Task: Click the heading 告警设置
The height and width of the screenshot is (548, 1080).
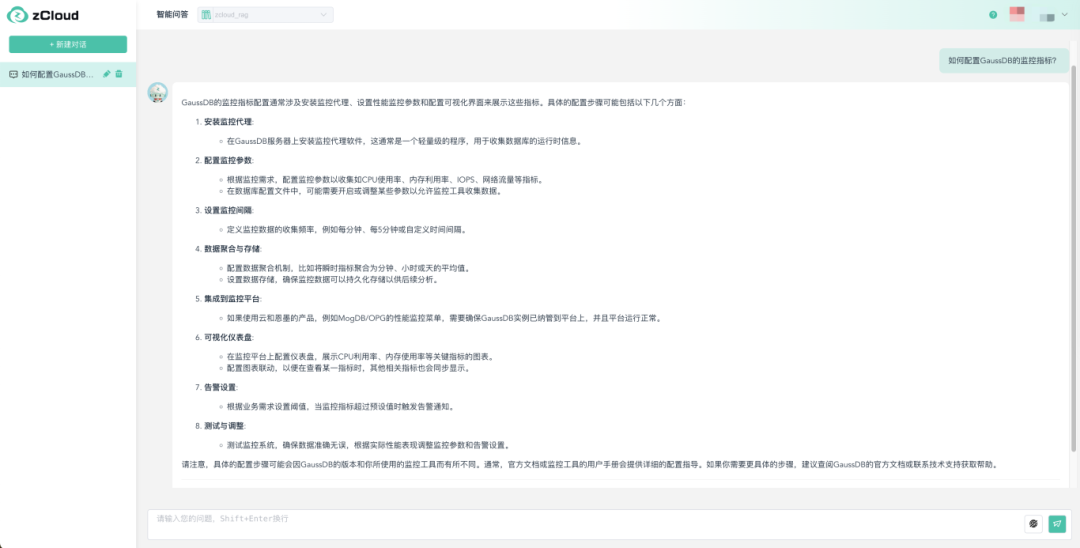Action: coord(220,387)
